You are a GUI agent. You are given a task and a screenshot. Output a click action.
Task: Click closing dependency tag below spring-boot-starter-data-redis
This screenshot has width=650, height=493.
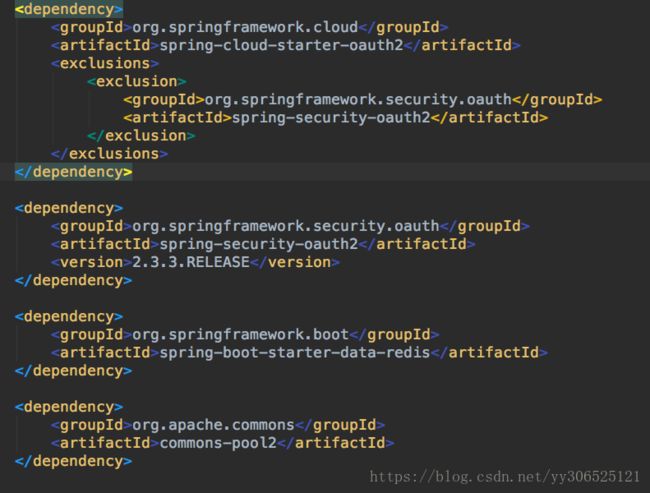(x=73, y=370)
